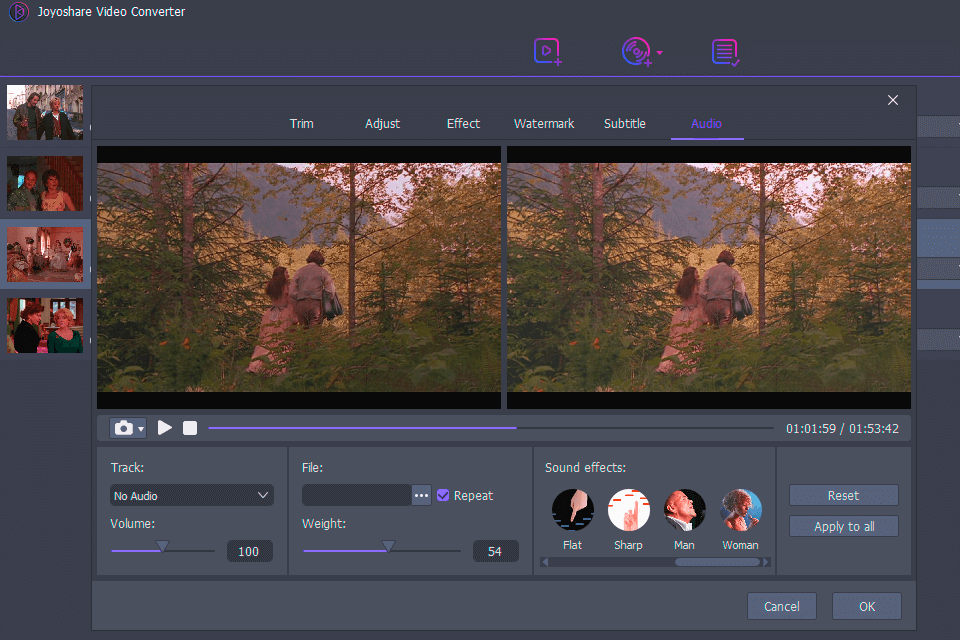Open the Subtitle tab
Viewport: 960px width, 640px height.
click(625, 124)
